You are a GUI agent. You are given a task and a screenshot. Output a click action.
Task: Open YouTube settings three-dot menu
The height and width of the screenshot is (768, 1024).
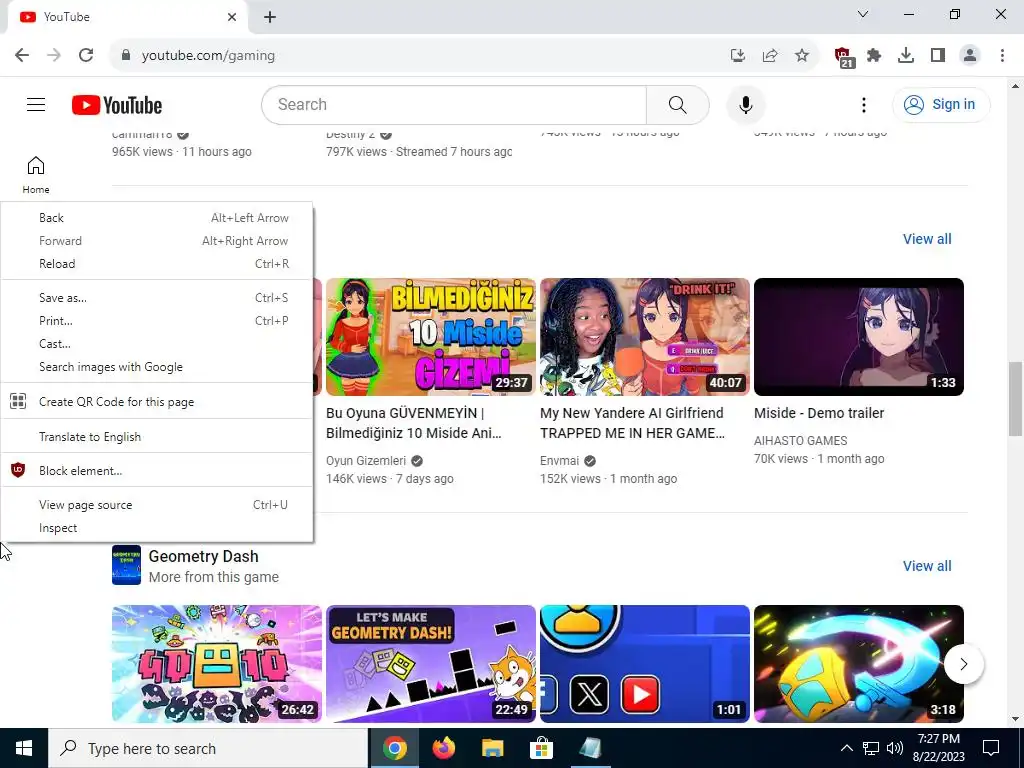click(863, 104)
